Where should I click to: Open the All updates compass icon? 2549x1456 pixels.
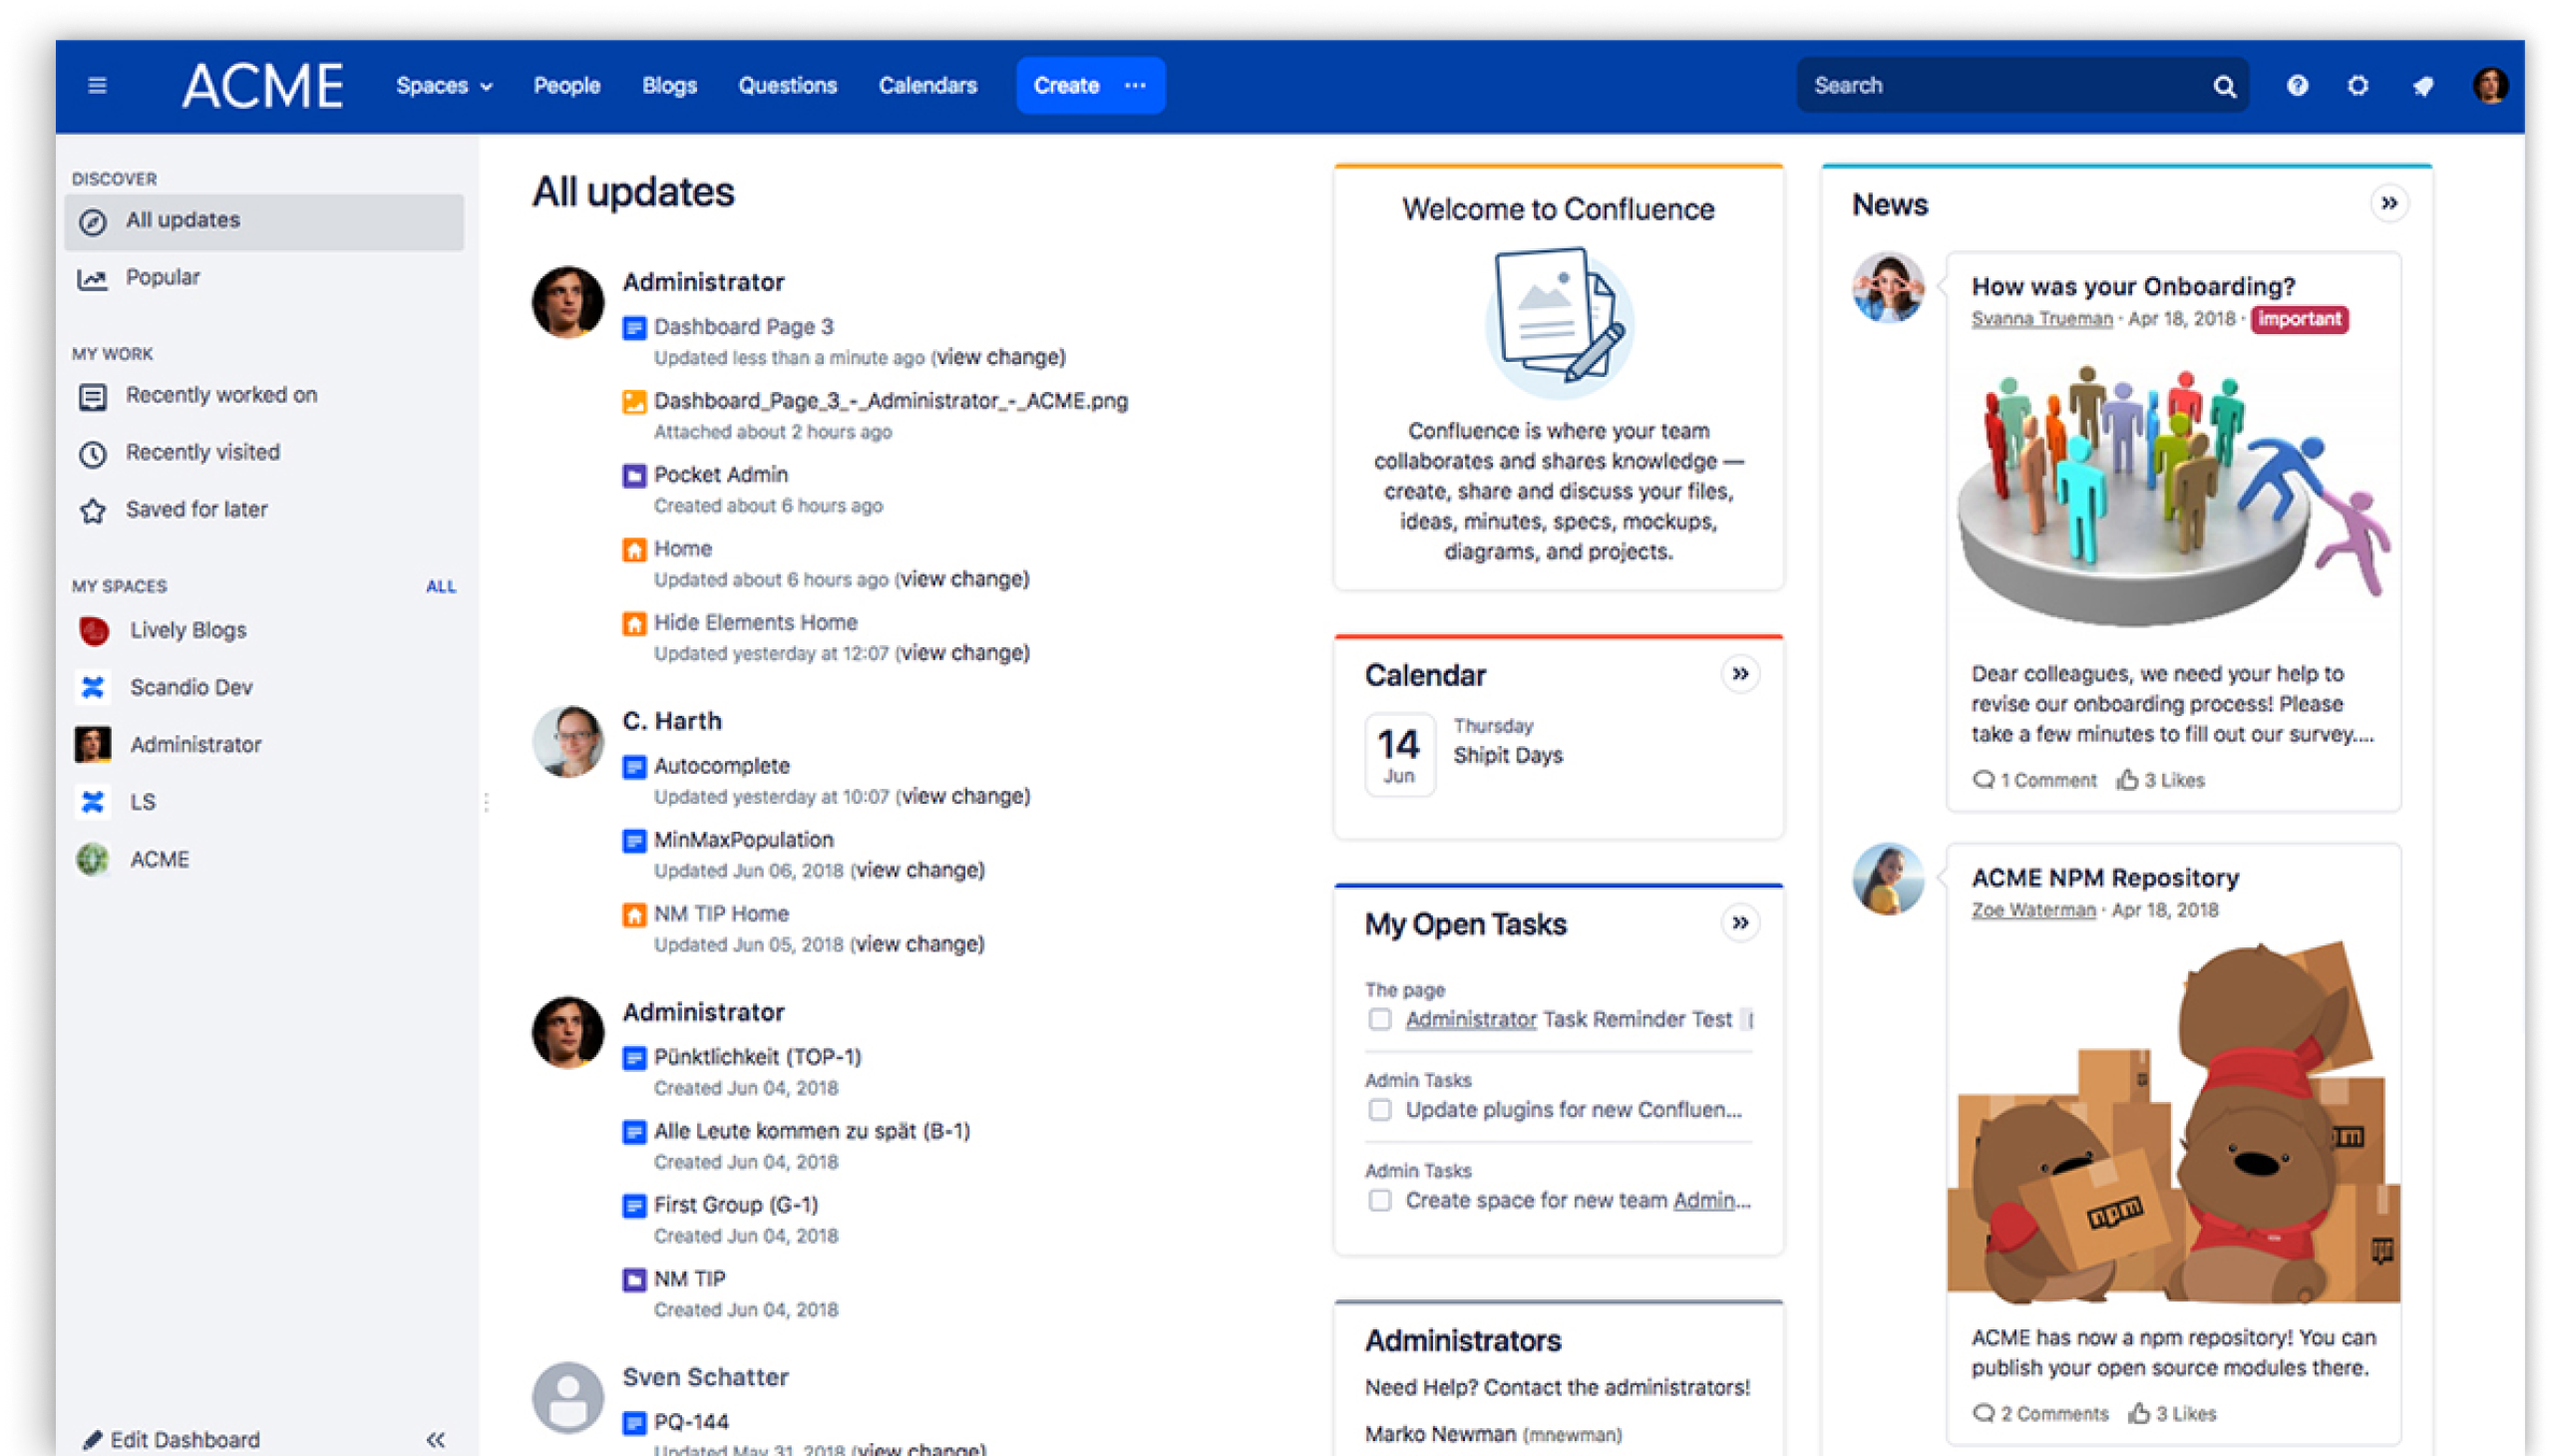93,221
